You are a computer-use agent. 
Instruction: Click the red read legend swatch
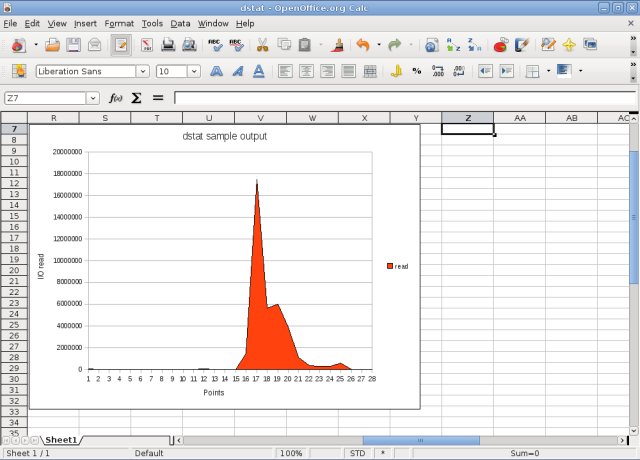[x=390, y=266]
